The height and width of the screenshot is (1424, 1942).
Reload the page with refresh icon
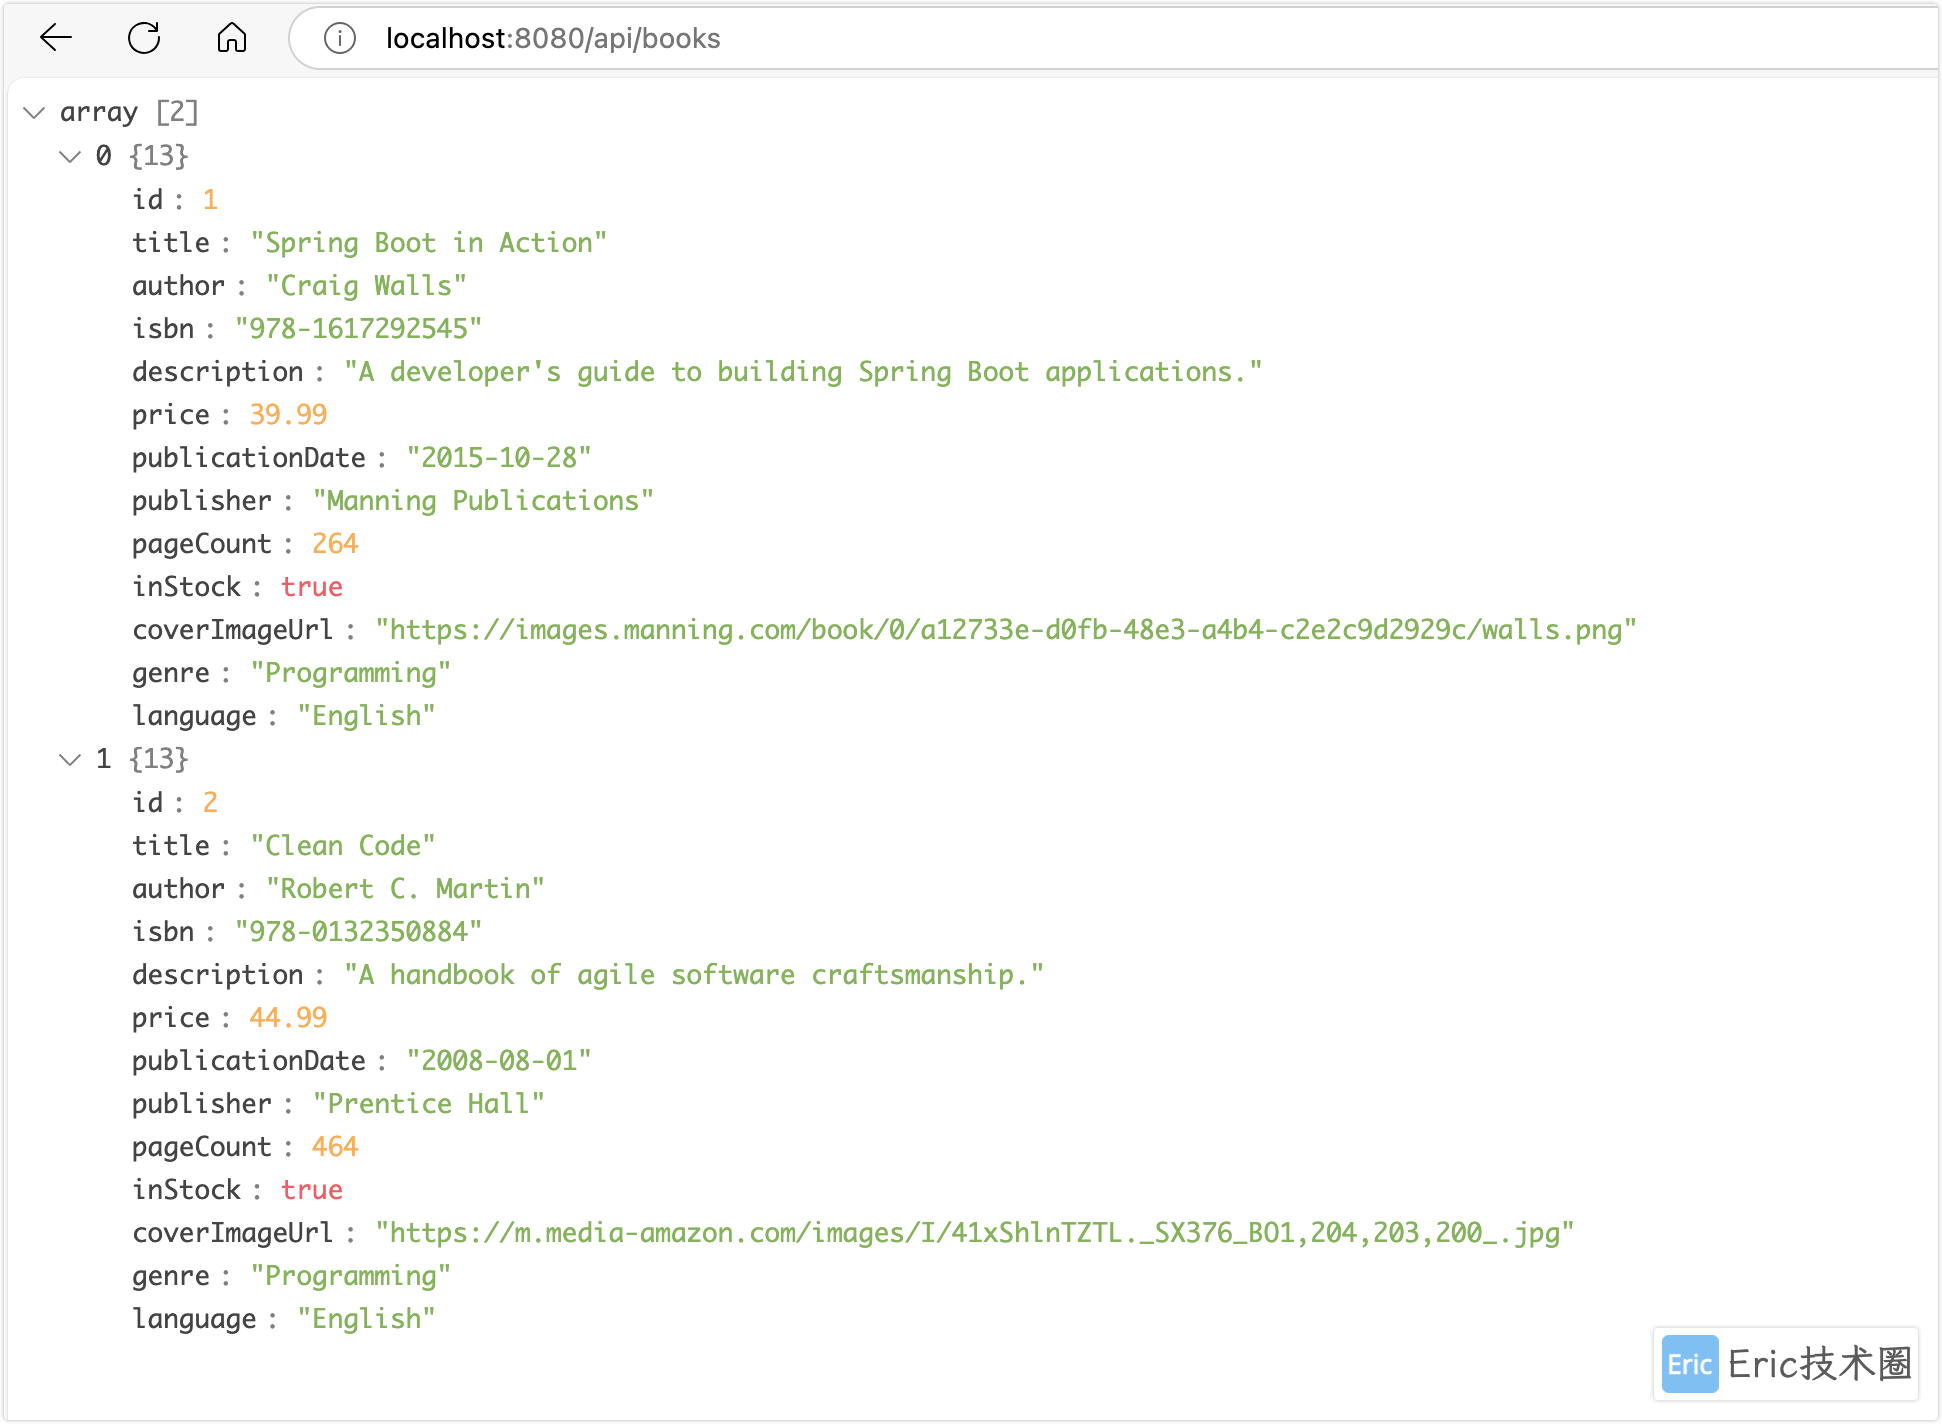[144, 38]
